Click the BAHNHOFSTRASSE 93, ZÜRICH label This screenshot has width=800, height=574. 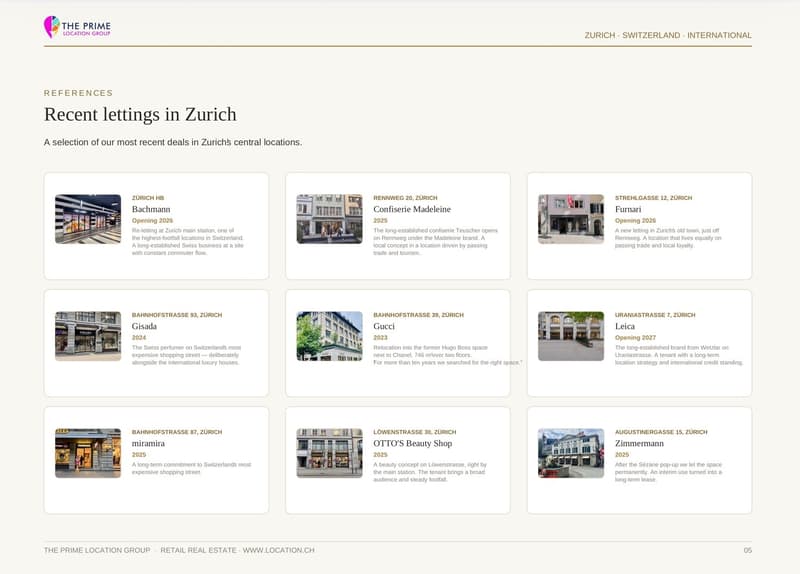point(177,315)
